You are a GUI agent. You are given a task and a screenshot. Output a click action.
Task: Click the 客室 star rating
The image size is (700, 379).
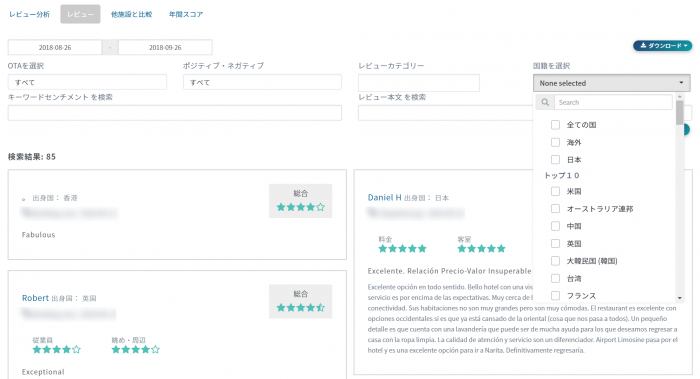tap(481, 249)
